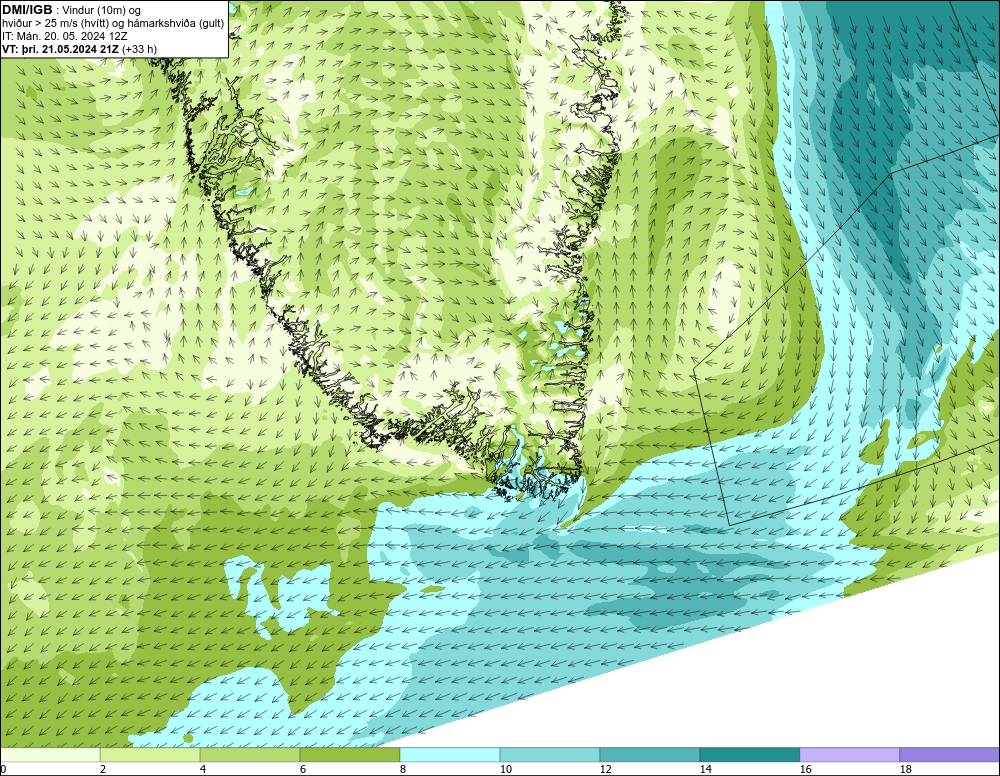Click the '6' scale label
The height and width of the screenshot is (776, 1000).
303,769
